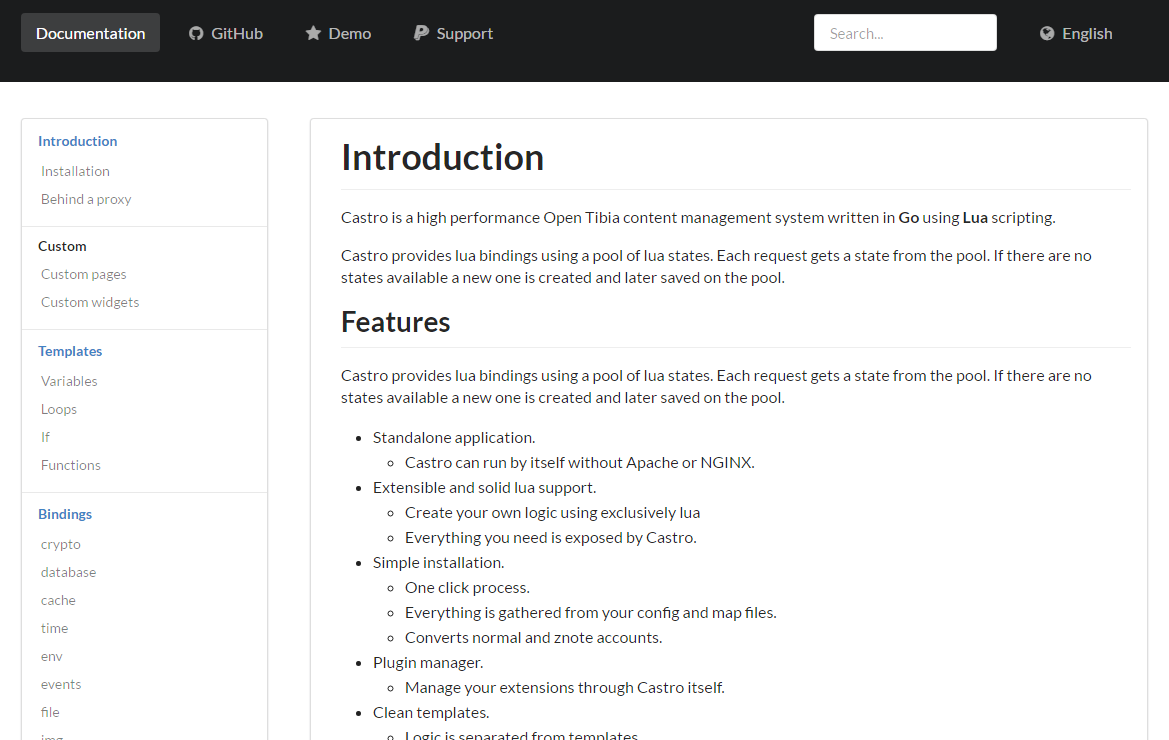Click 'Castro can run by itself' sub-item

coord(579,462)
